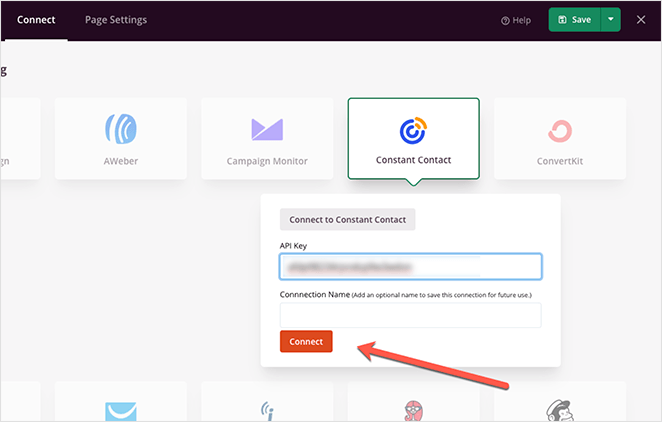
Task: Pick the ConvertKit integration icon
Action: click(x=560, y=131)
